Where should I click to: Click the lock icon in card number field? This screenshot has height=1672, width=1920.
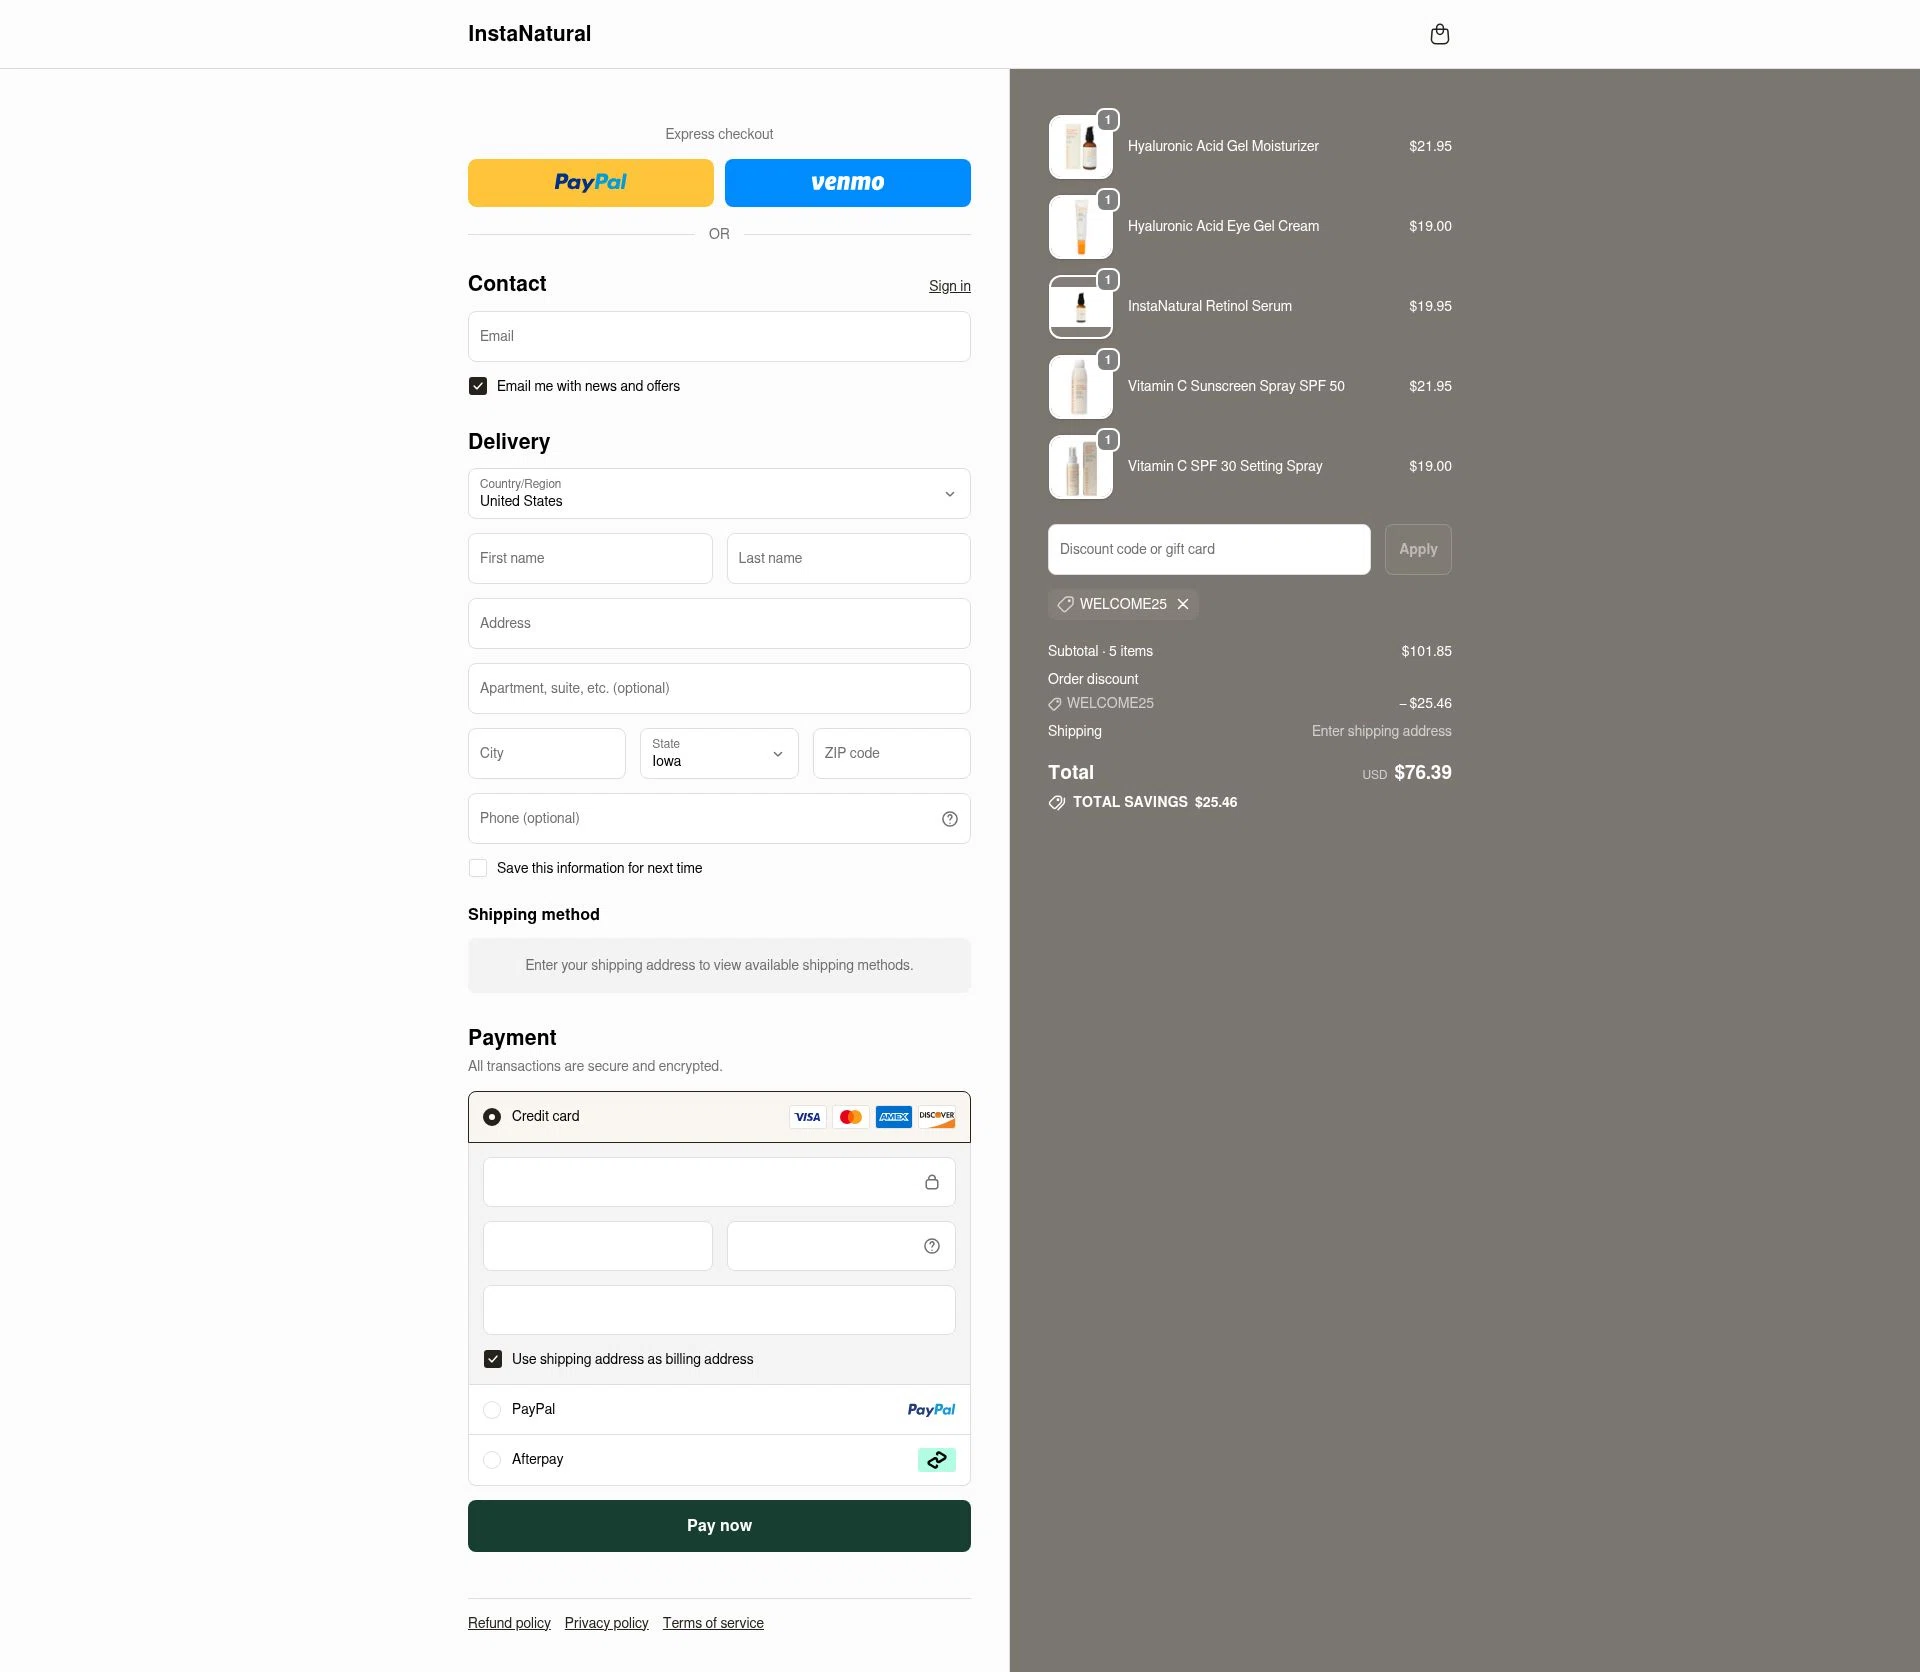932,1182
